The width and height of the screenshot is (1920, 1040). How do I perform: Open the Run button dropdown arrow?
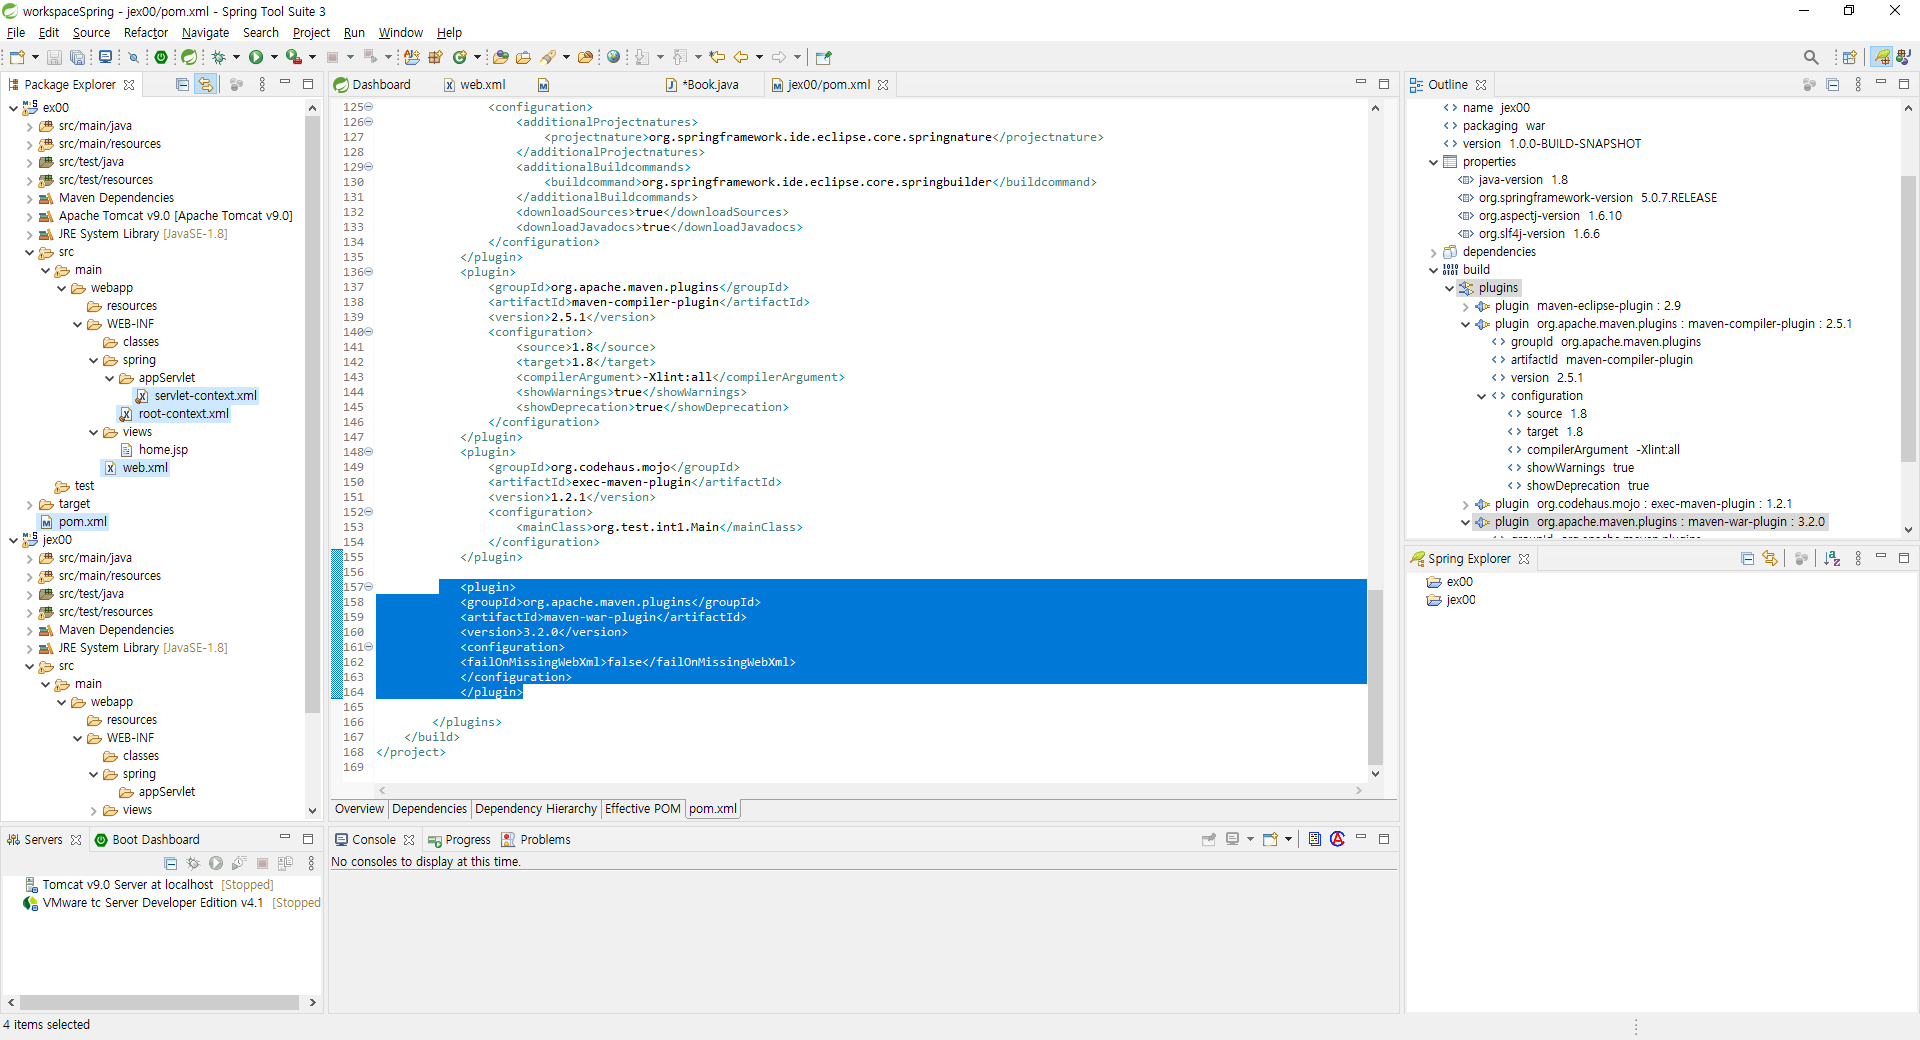(x=274, y=57)
